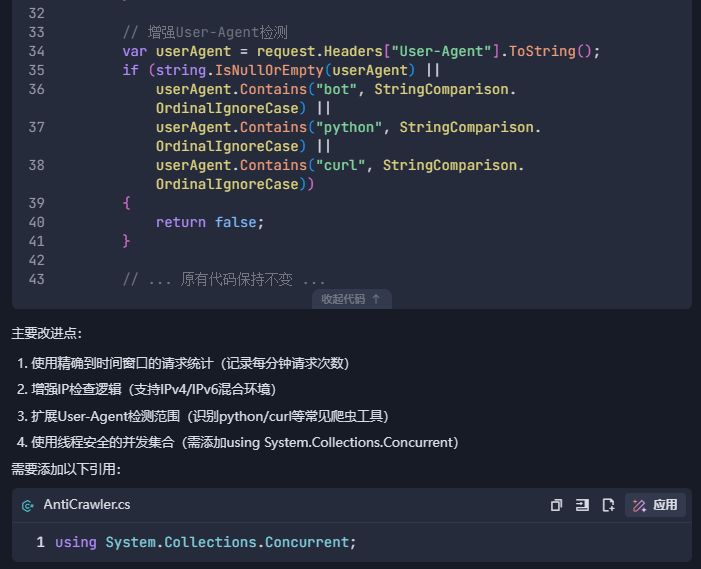Click the 主要改进点 heading text
The height and width of the screenshot is (569, 701).
46,333
